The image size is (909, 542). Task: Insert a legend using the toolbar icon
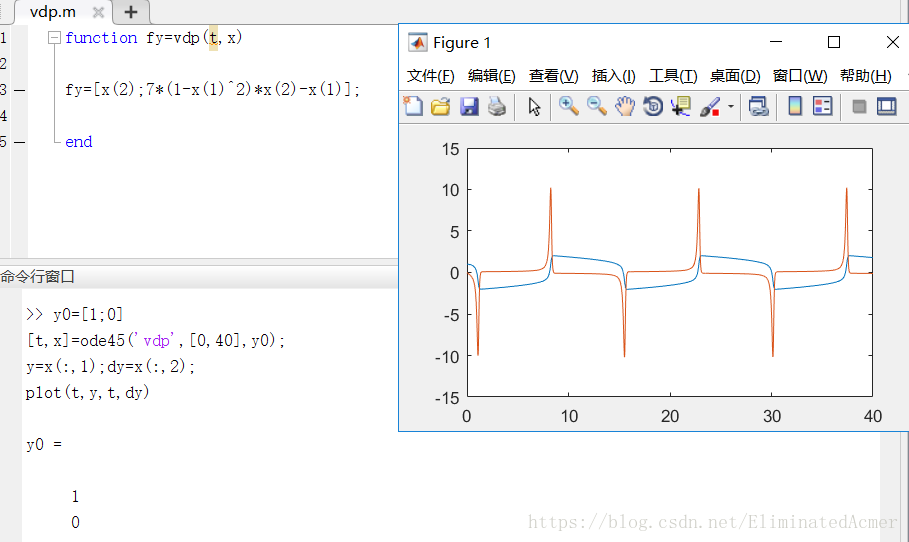point(823,106)
